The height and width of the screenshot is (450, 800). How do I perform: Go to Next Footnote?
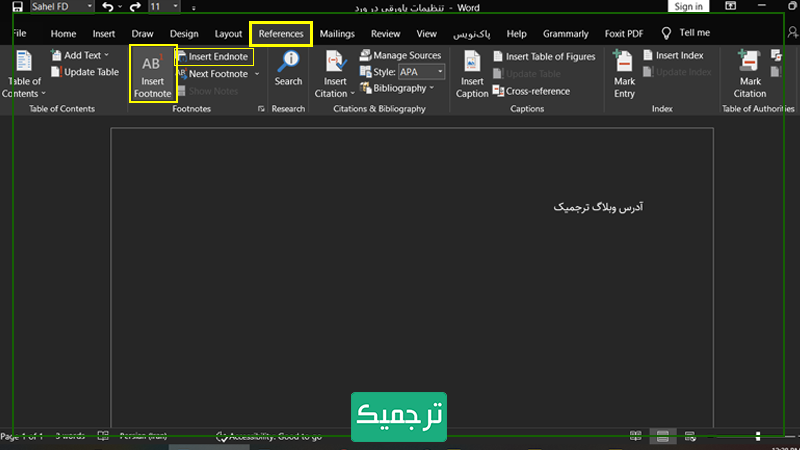(214, 74)
